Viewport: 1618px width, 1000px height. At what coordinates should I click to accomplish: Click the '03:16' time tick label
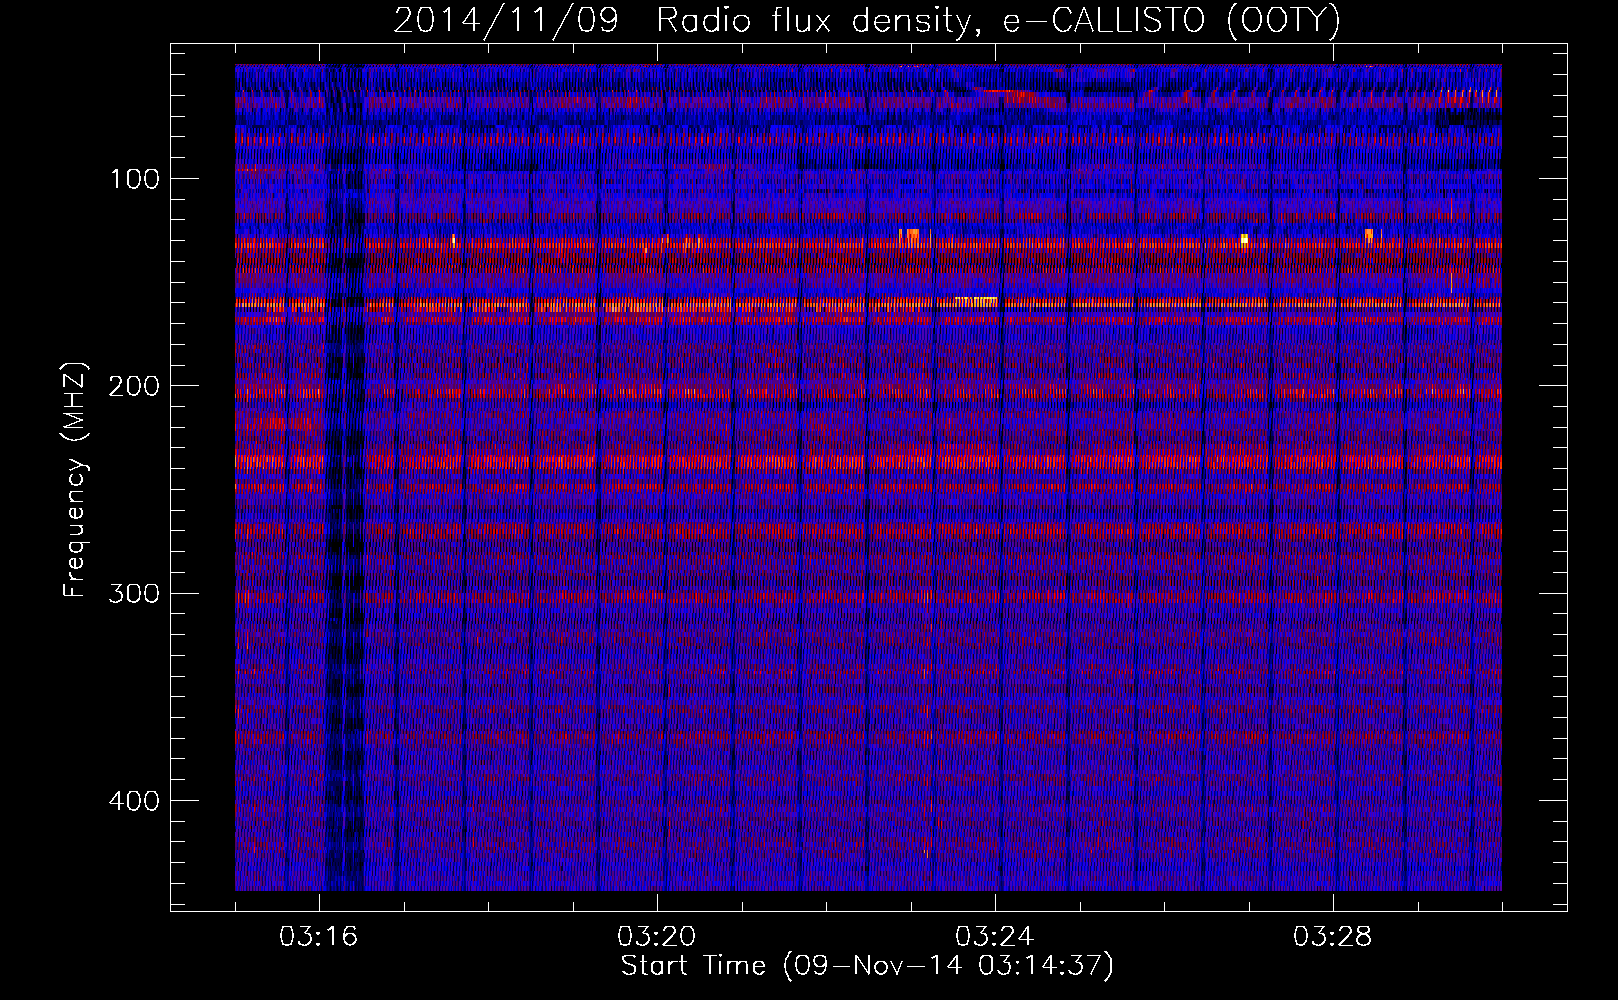tap(319, 937)
